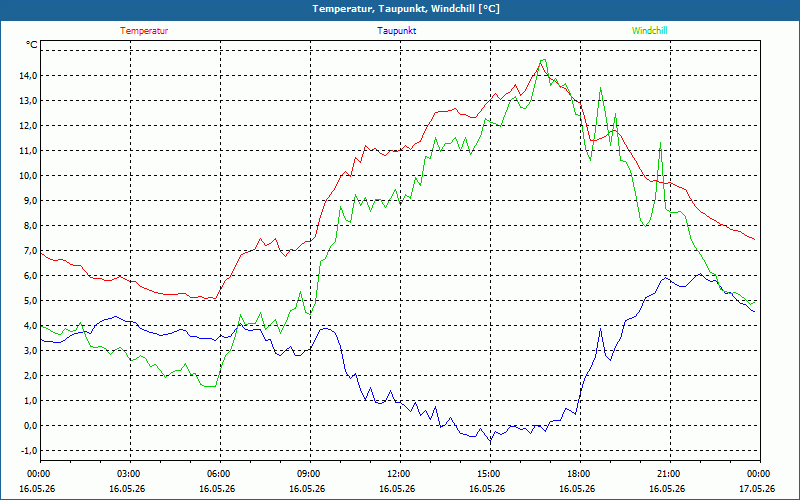800x500 pixels.
Task: Click the 0,0 y-axis label
Action: tap(30, 426)
